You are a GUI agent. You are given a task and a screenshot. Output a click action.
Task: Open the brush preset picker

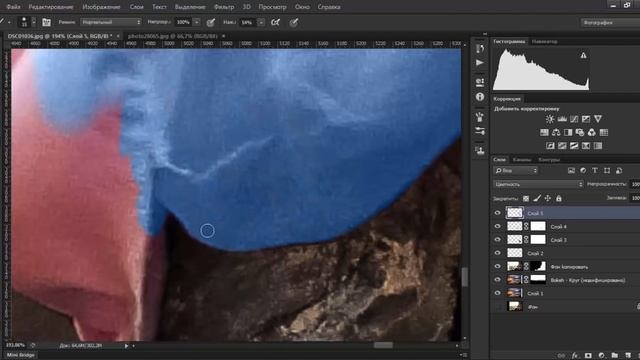pyautogui.click(x=28, y=22)
